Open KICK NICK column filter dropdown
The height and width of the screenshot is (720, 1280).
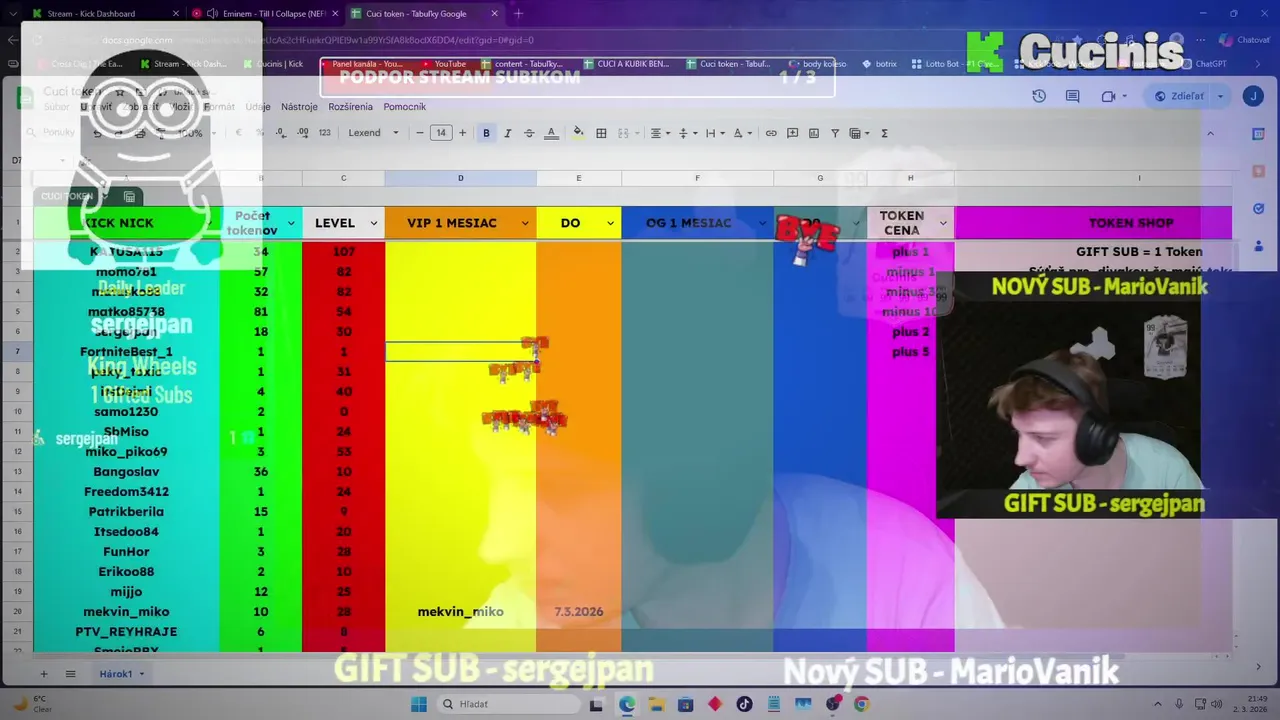tap(208, 223)
